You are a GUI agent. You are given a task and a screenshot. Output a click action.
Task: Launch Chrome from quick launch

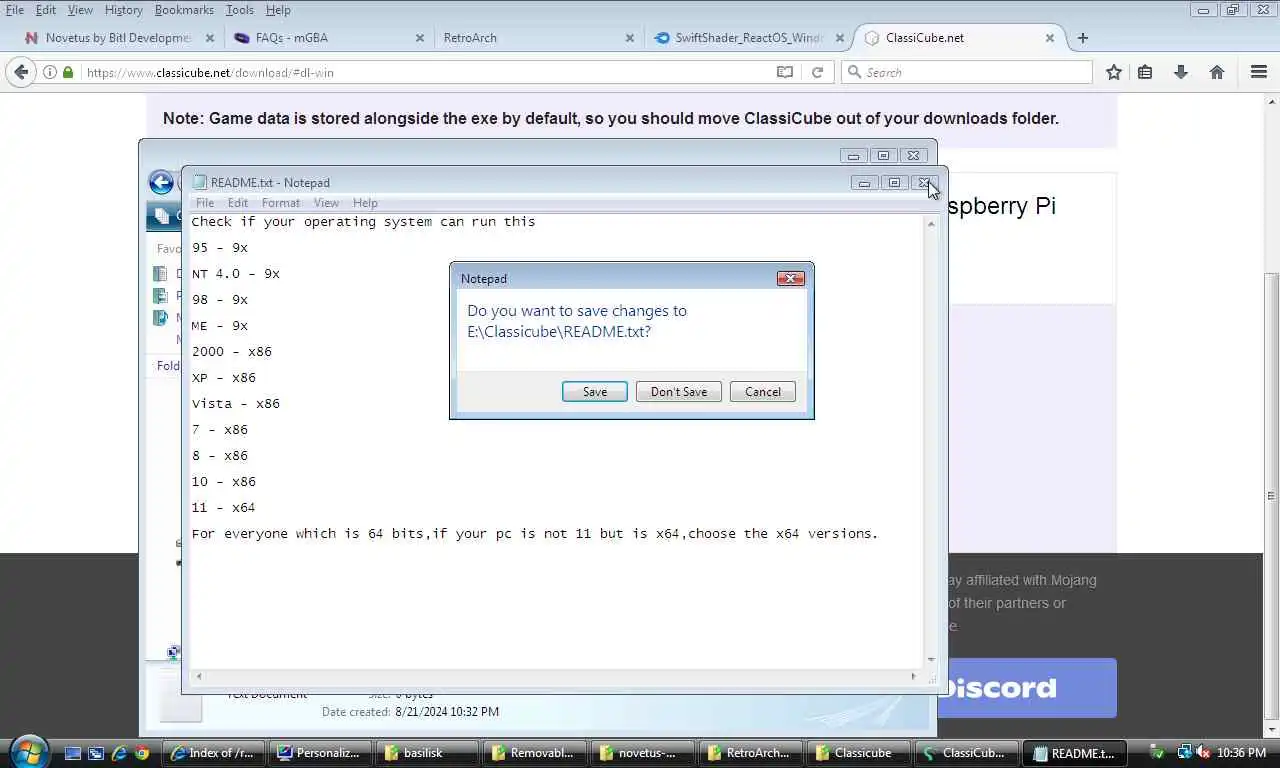click(x=142, y=753)
